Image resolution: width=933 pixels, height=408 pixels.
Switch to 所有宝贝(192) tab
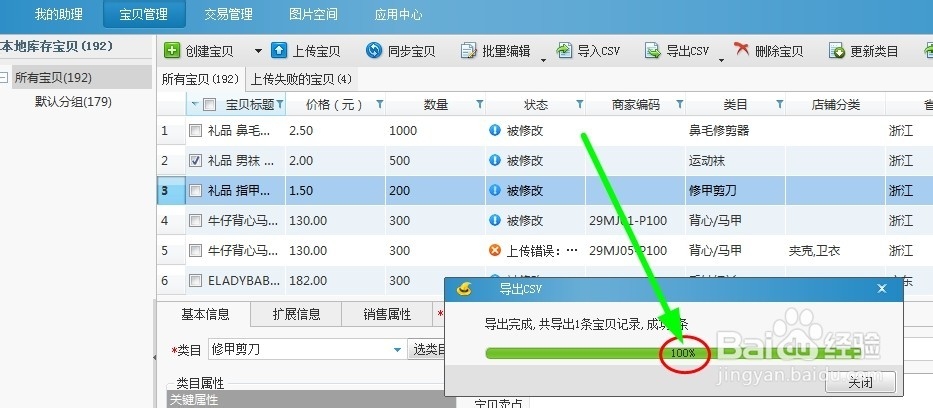coord(201,79)
